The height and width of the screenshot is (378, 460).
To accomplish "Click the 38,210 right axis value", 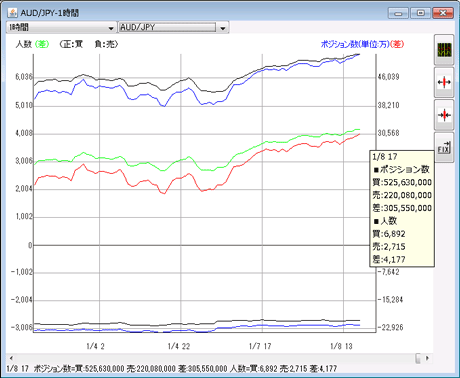I will pos(388,105).
